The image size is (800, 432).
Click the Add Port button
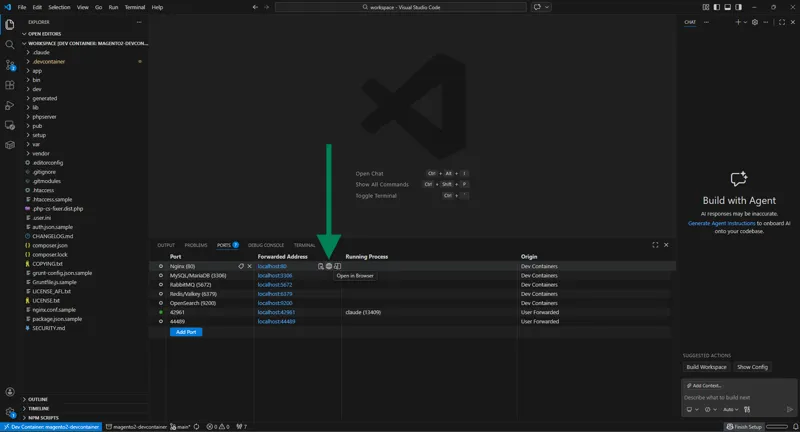click(x=186, y=332)
